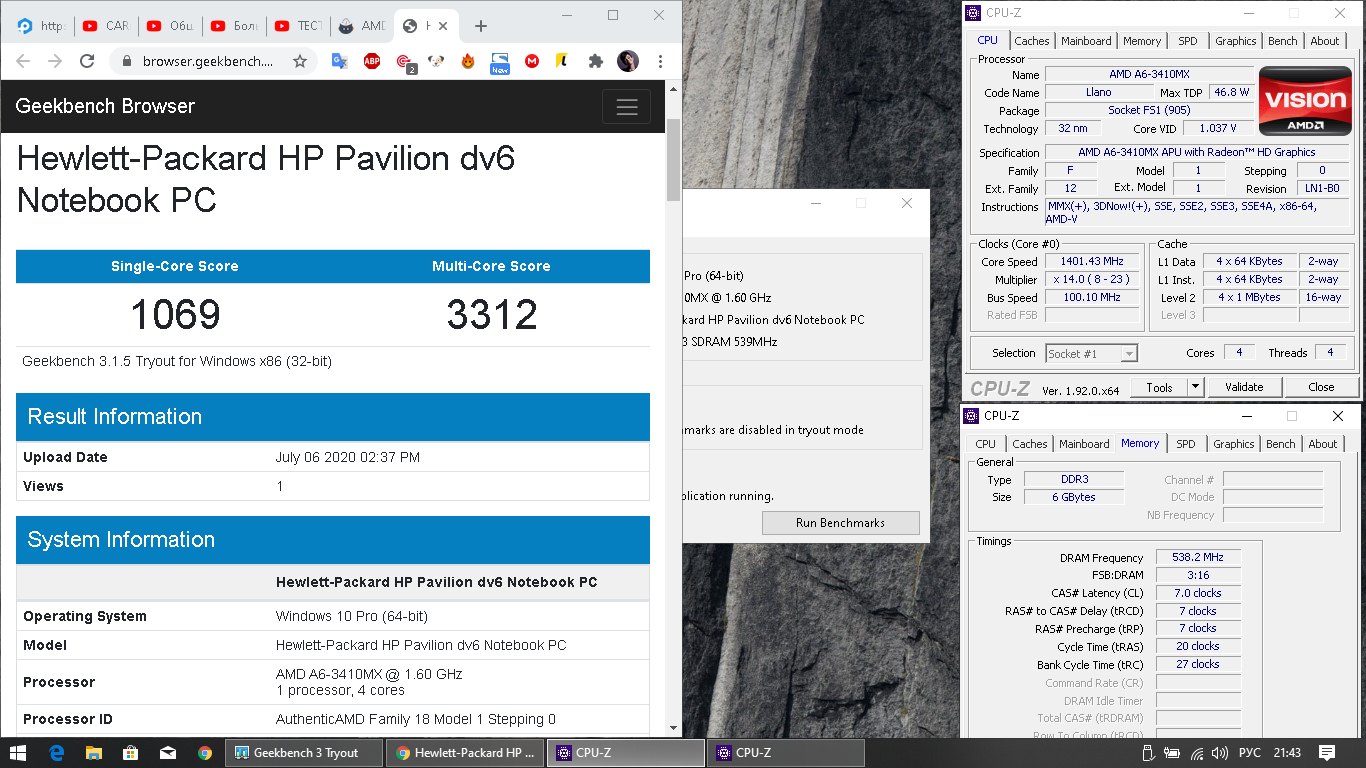Image resolution: width=1366 pixels, height=768 pixels.
Task: Open the Chrome profile avatar
Action: pyautogui.click(x=628, y=61)
